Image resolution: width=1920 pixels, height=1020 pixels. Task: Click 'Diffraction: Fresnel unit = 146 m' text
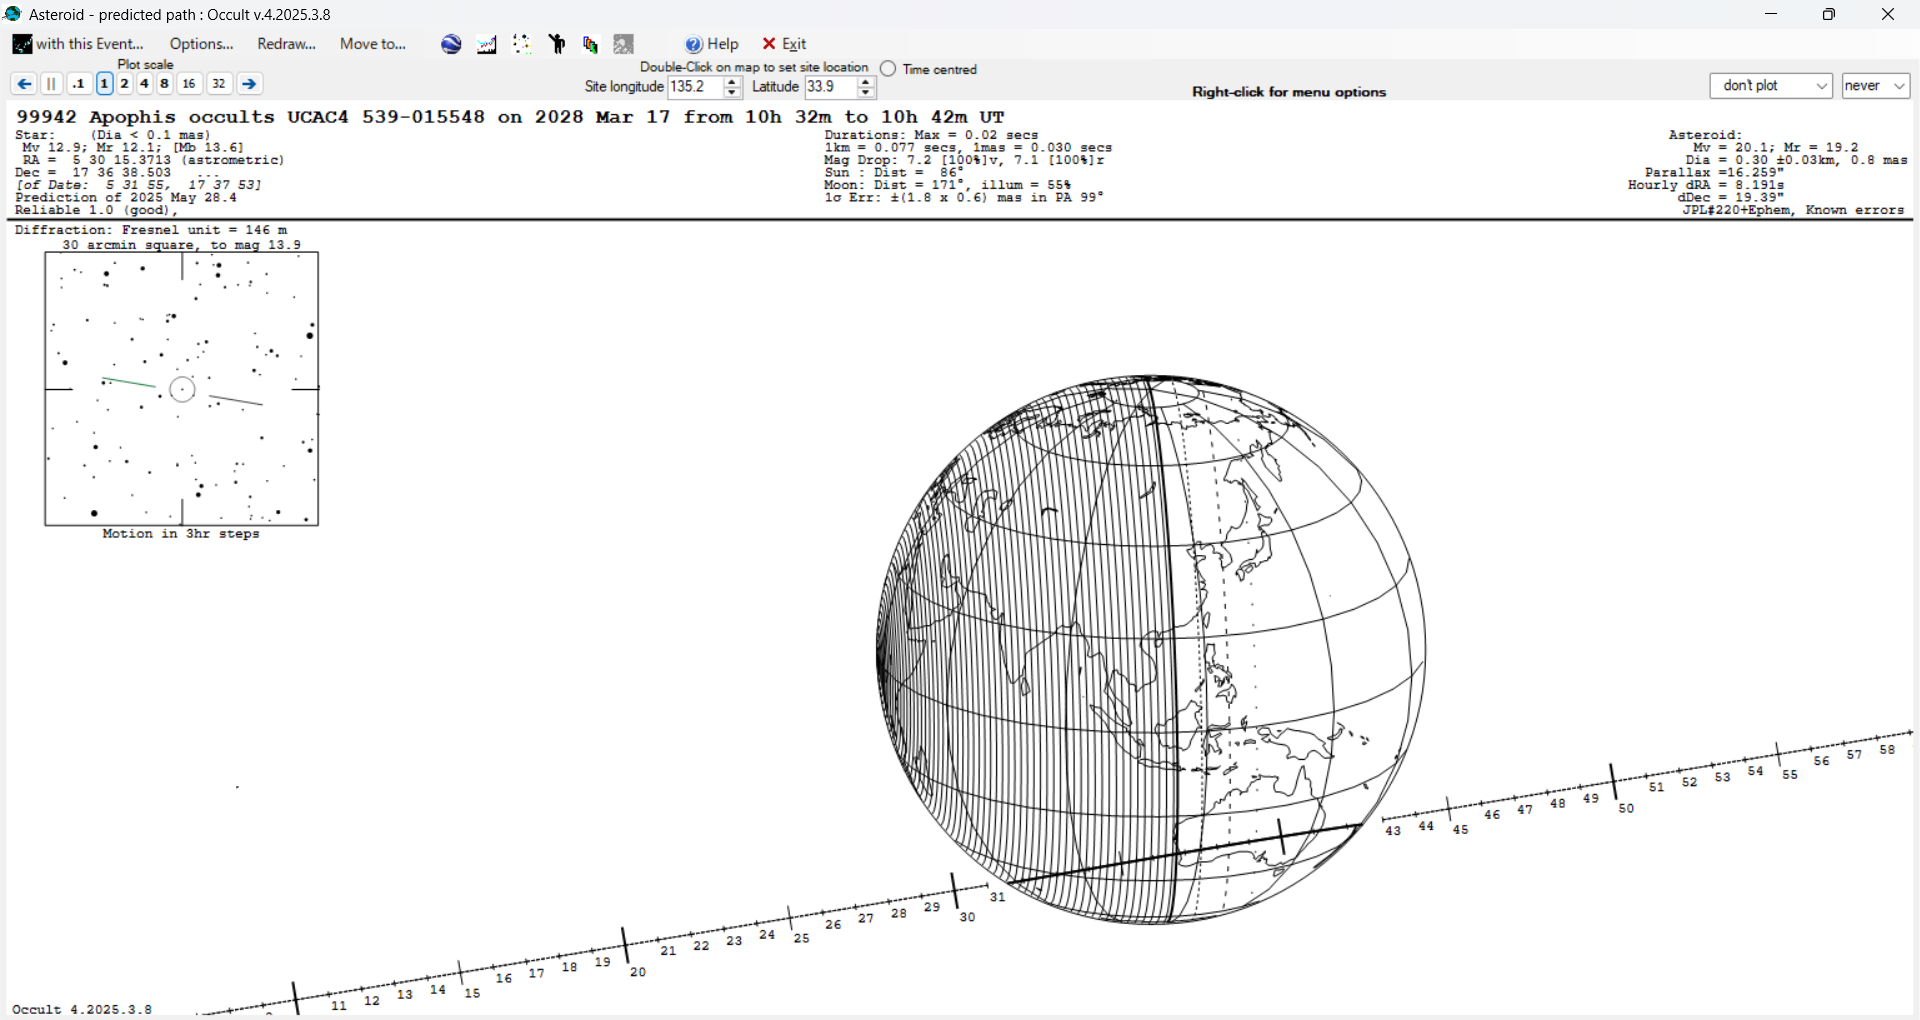(151, 230)
